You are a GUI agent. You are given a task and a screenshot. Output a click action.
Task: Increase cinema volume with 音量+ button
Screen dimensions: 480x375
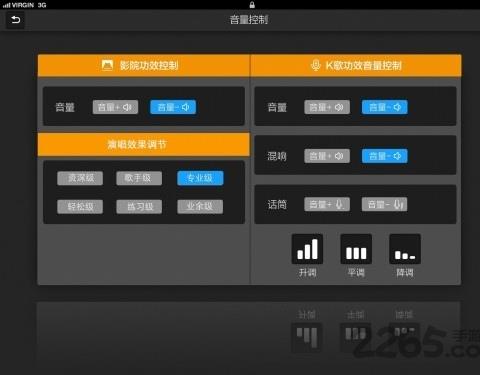(115, 107)
